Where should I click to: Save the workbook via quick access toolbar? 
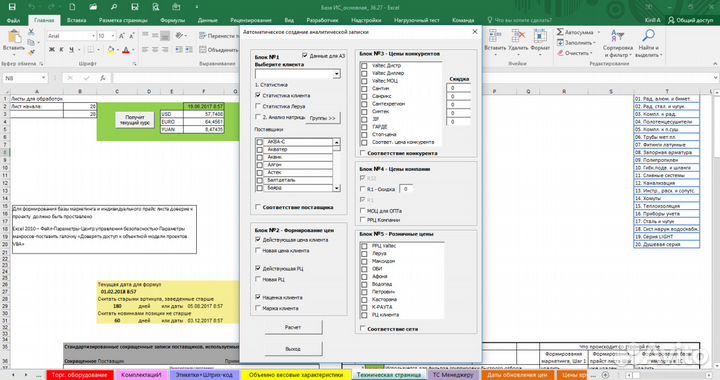coord(12,7)
